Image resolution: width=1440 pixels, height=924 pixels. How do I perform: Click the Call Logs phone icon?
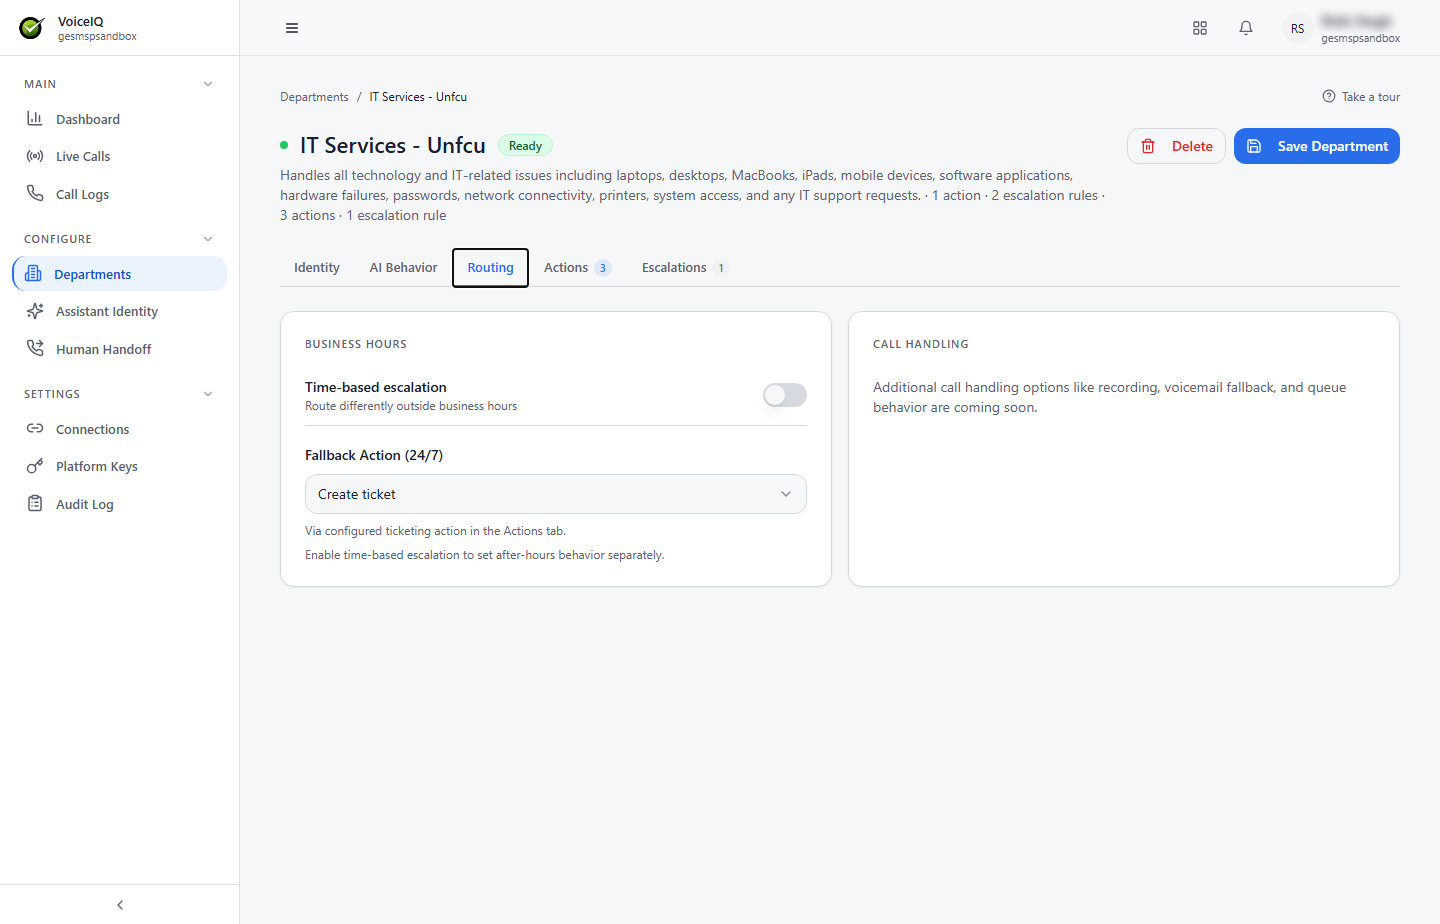(x=35, y=193)
